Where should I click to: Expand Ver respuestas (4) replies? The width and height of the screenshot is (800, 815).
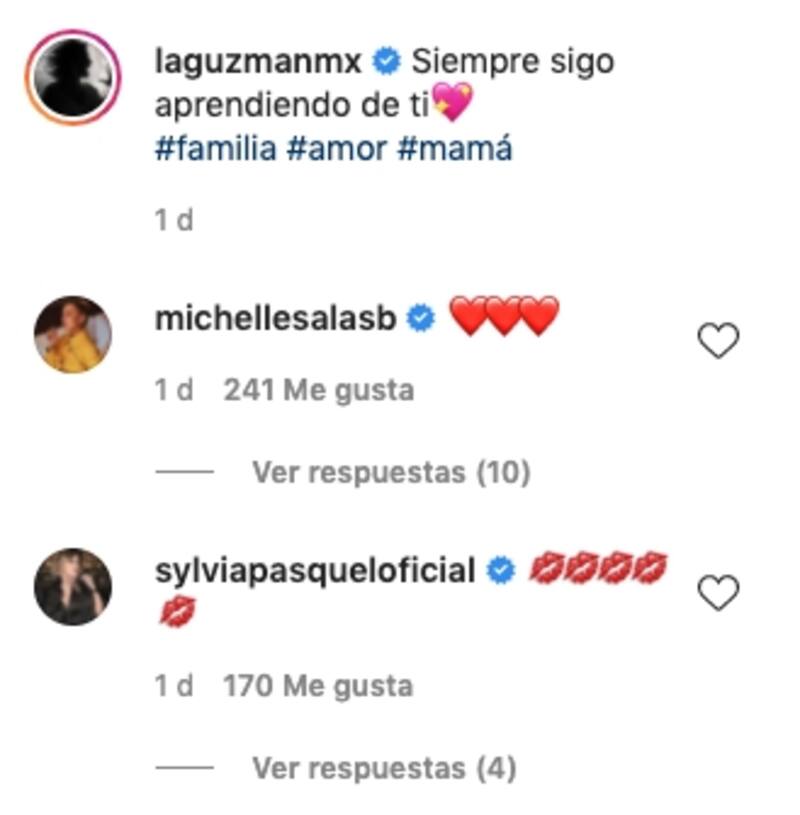tap(384, 768)
